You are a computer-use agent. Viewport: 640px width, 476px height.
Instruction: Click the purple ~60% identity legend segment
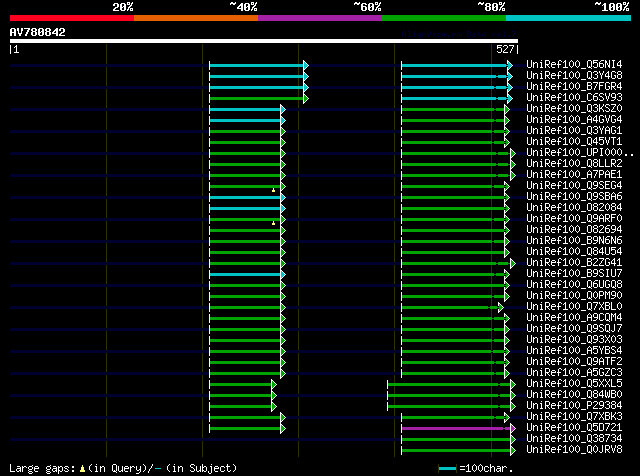pyautogui.click(x=320, y=18)
